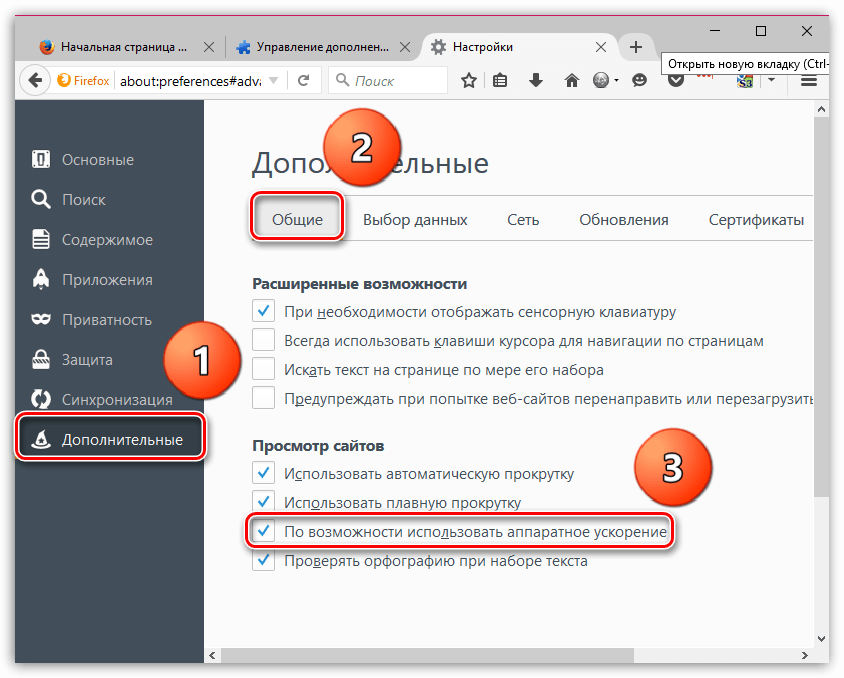Go to the home page icon

(x=571, y=80)
